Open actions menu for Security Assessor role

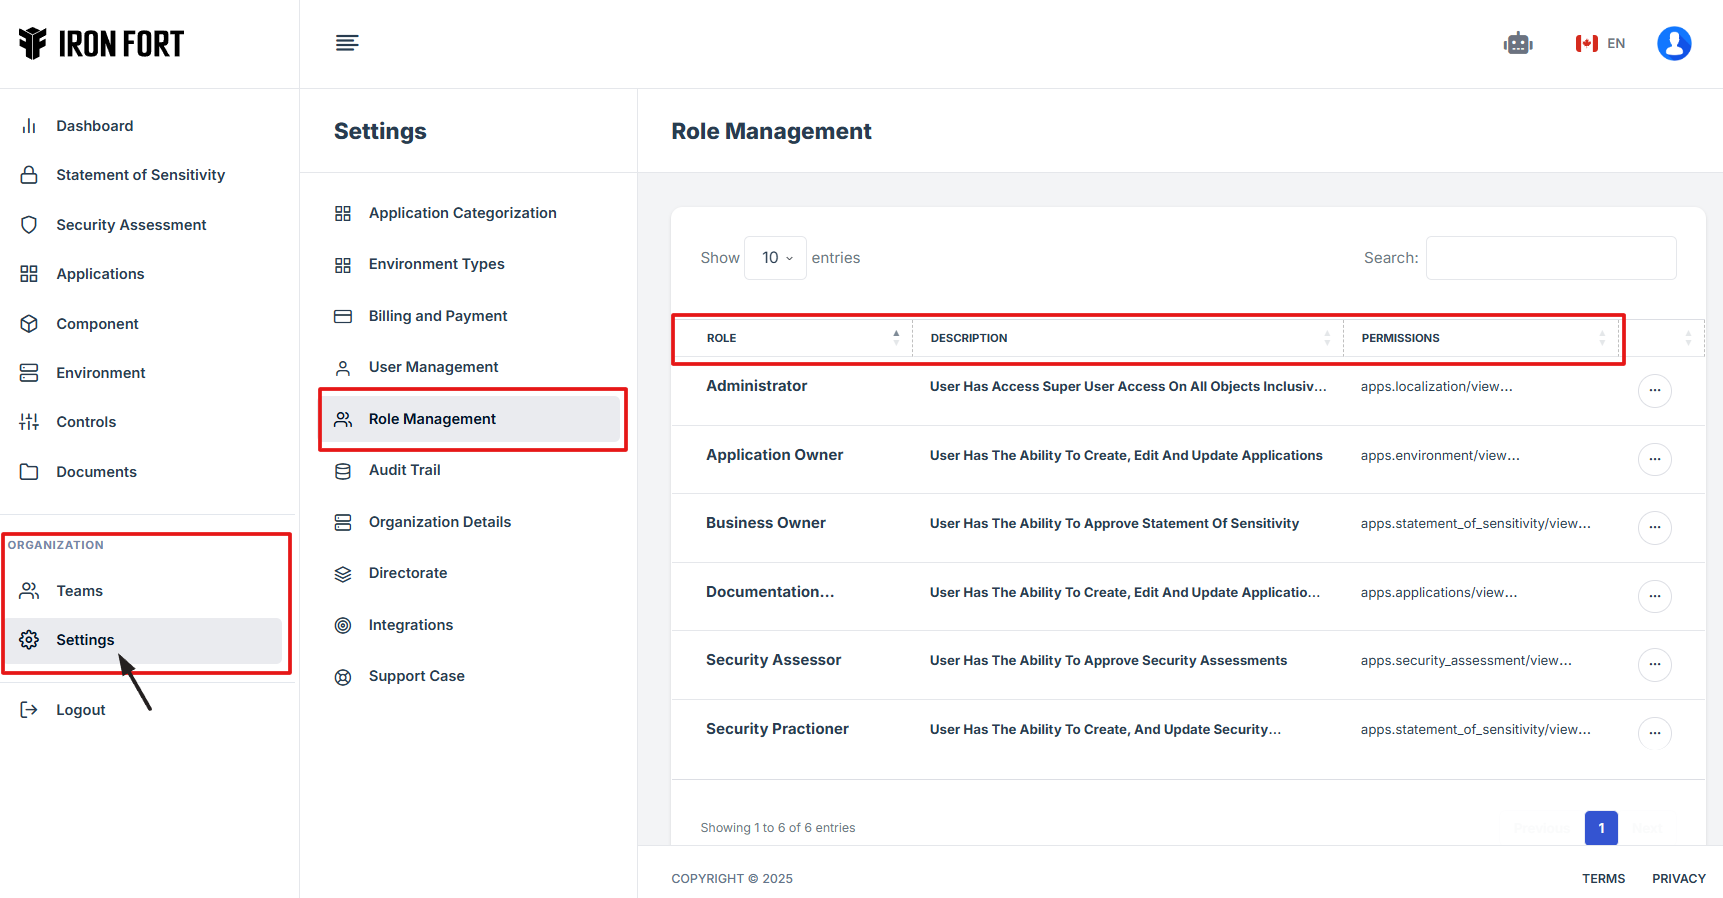coord(1654,664)
